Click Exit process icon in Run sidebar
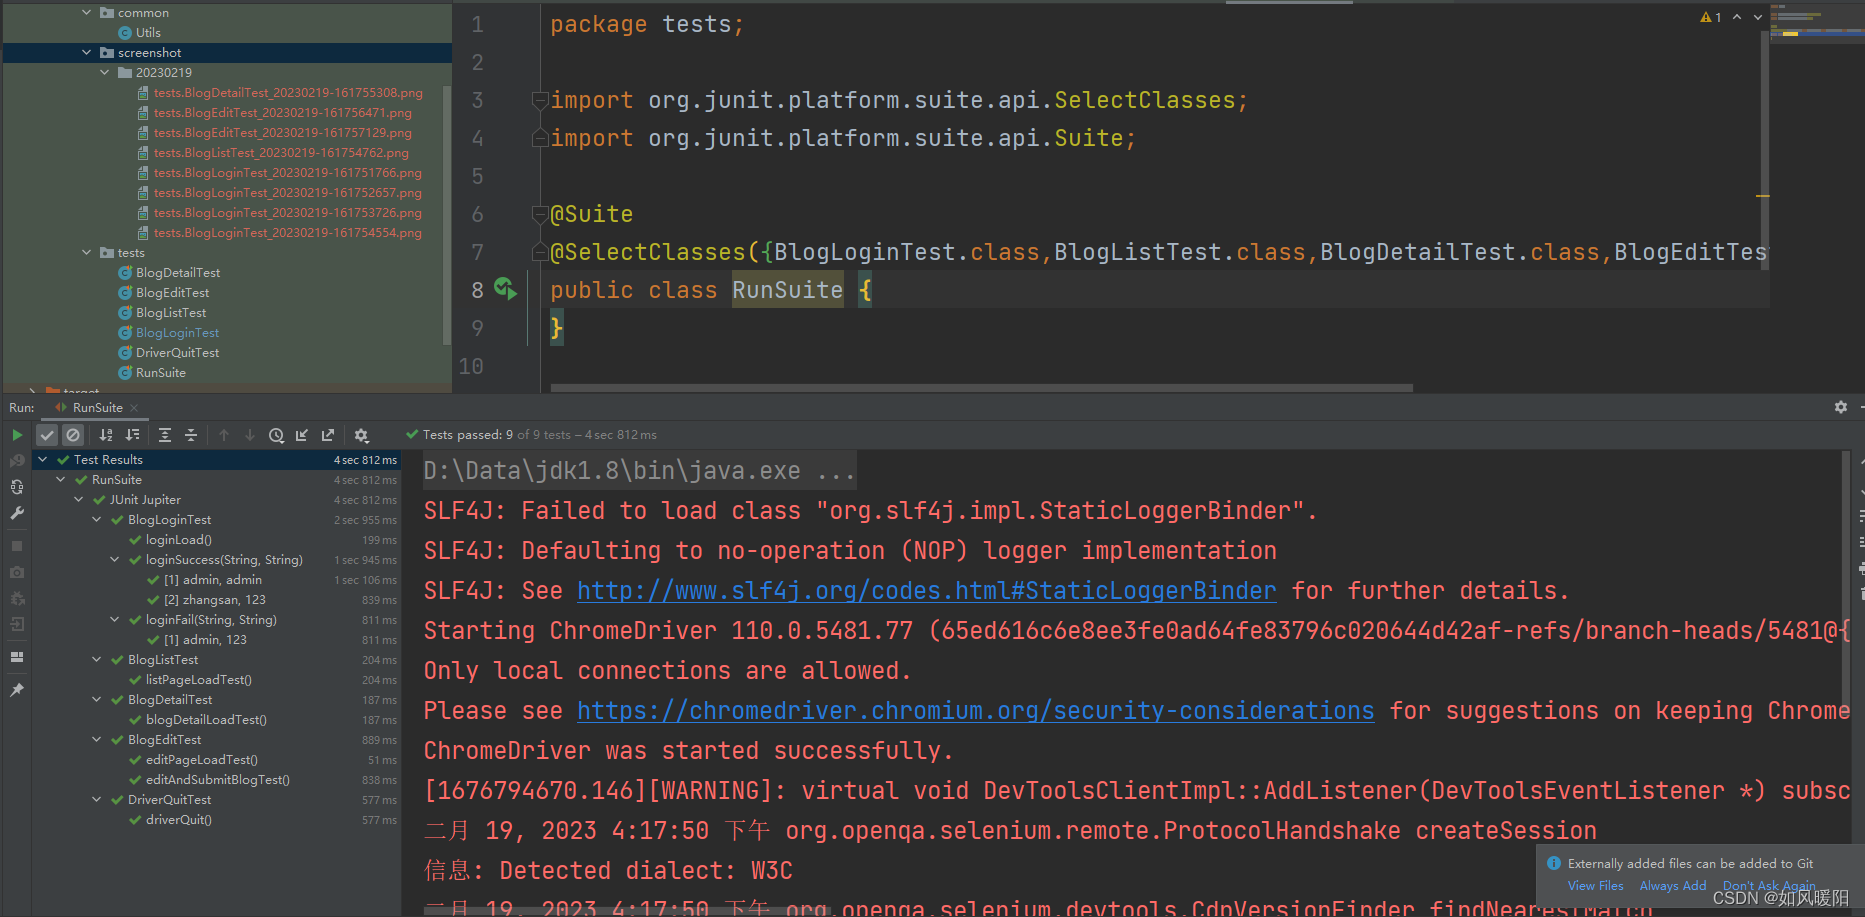The image size is (1865, 917). point(17,624)
